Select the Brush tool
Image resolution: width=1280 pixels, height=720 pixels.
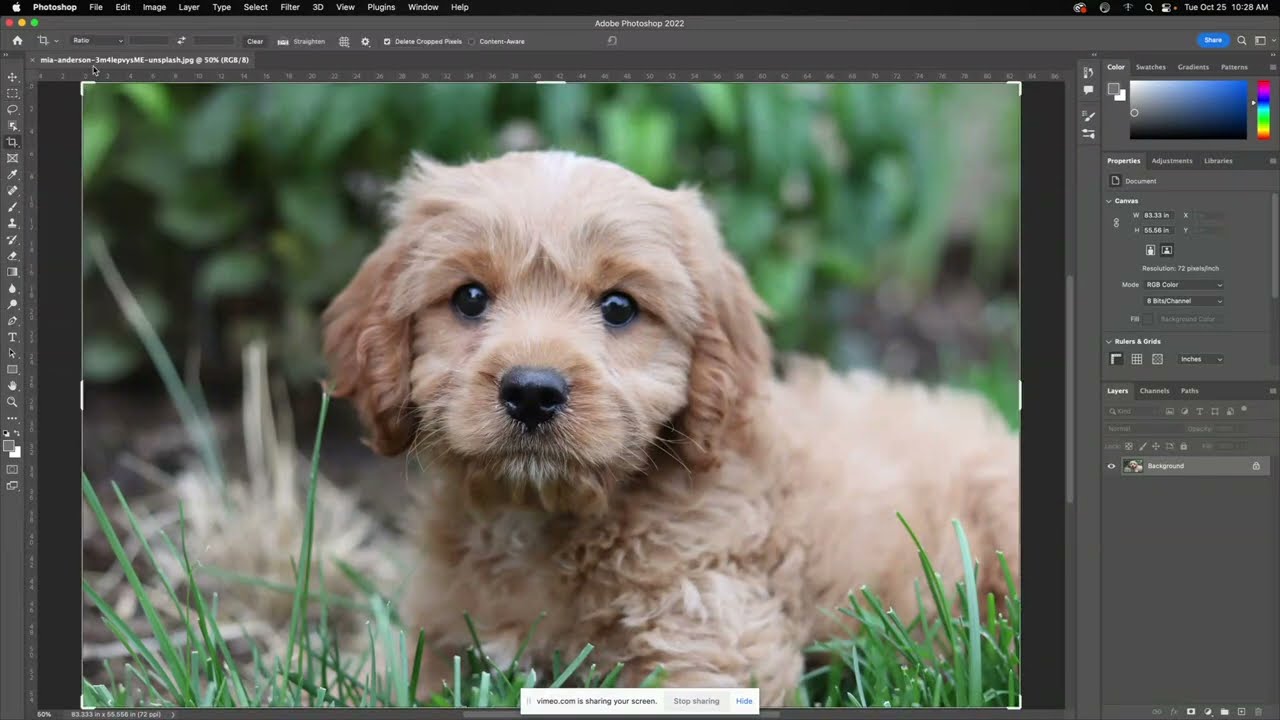[x=13, y=208]
